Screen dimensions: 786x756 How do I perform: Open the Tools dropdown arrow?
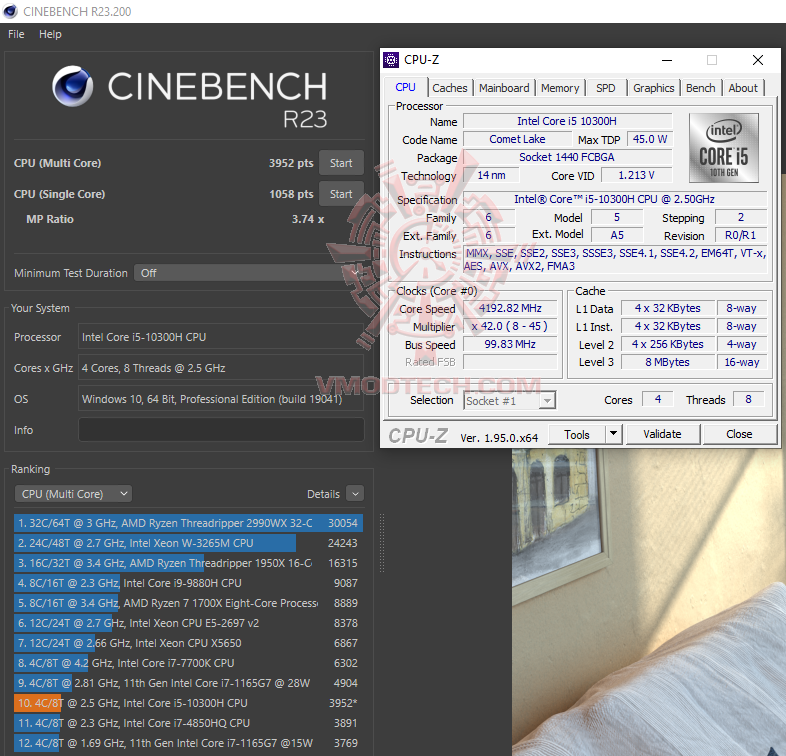pyautogui.click(x=614, y=434)
